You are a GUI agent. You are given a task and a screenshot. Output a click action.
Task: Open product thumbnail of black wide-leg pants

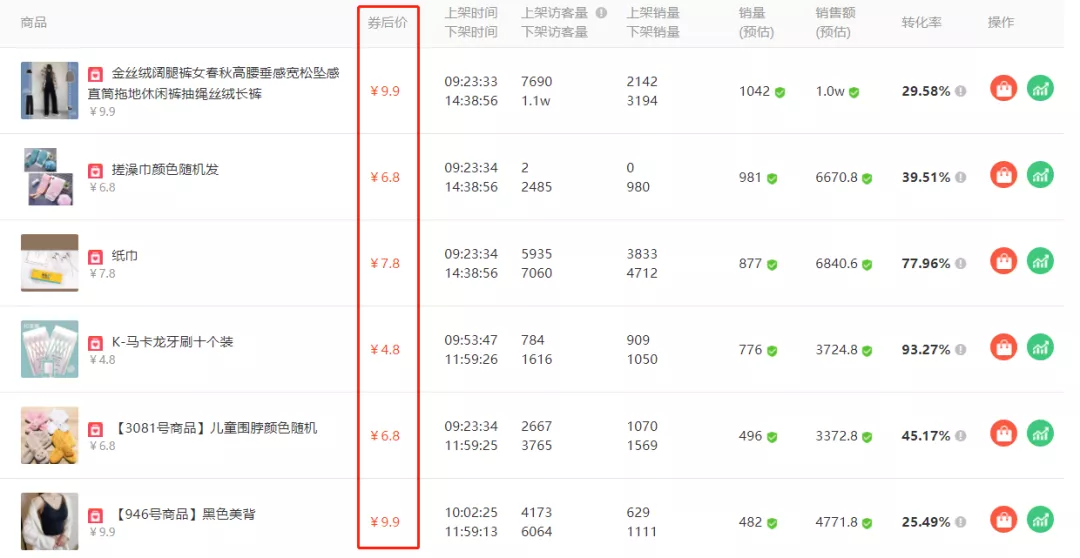coord(49,90)
